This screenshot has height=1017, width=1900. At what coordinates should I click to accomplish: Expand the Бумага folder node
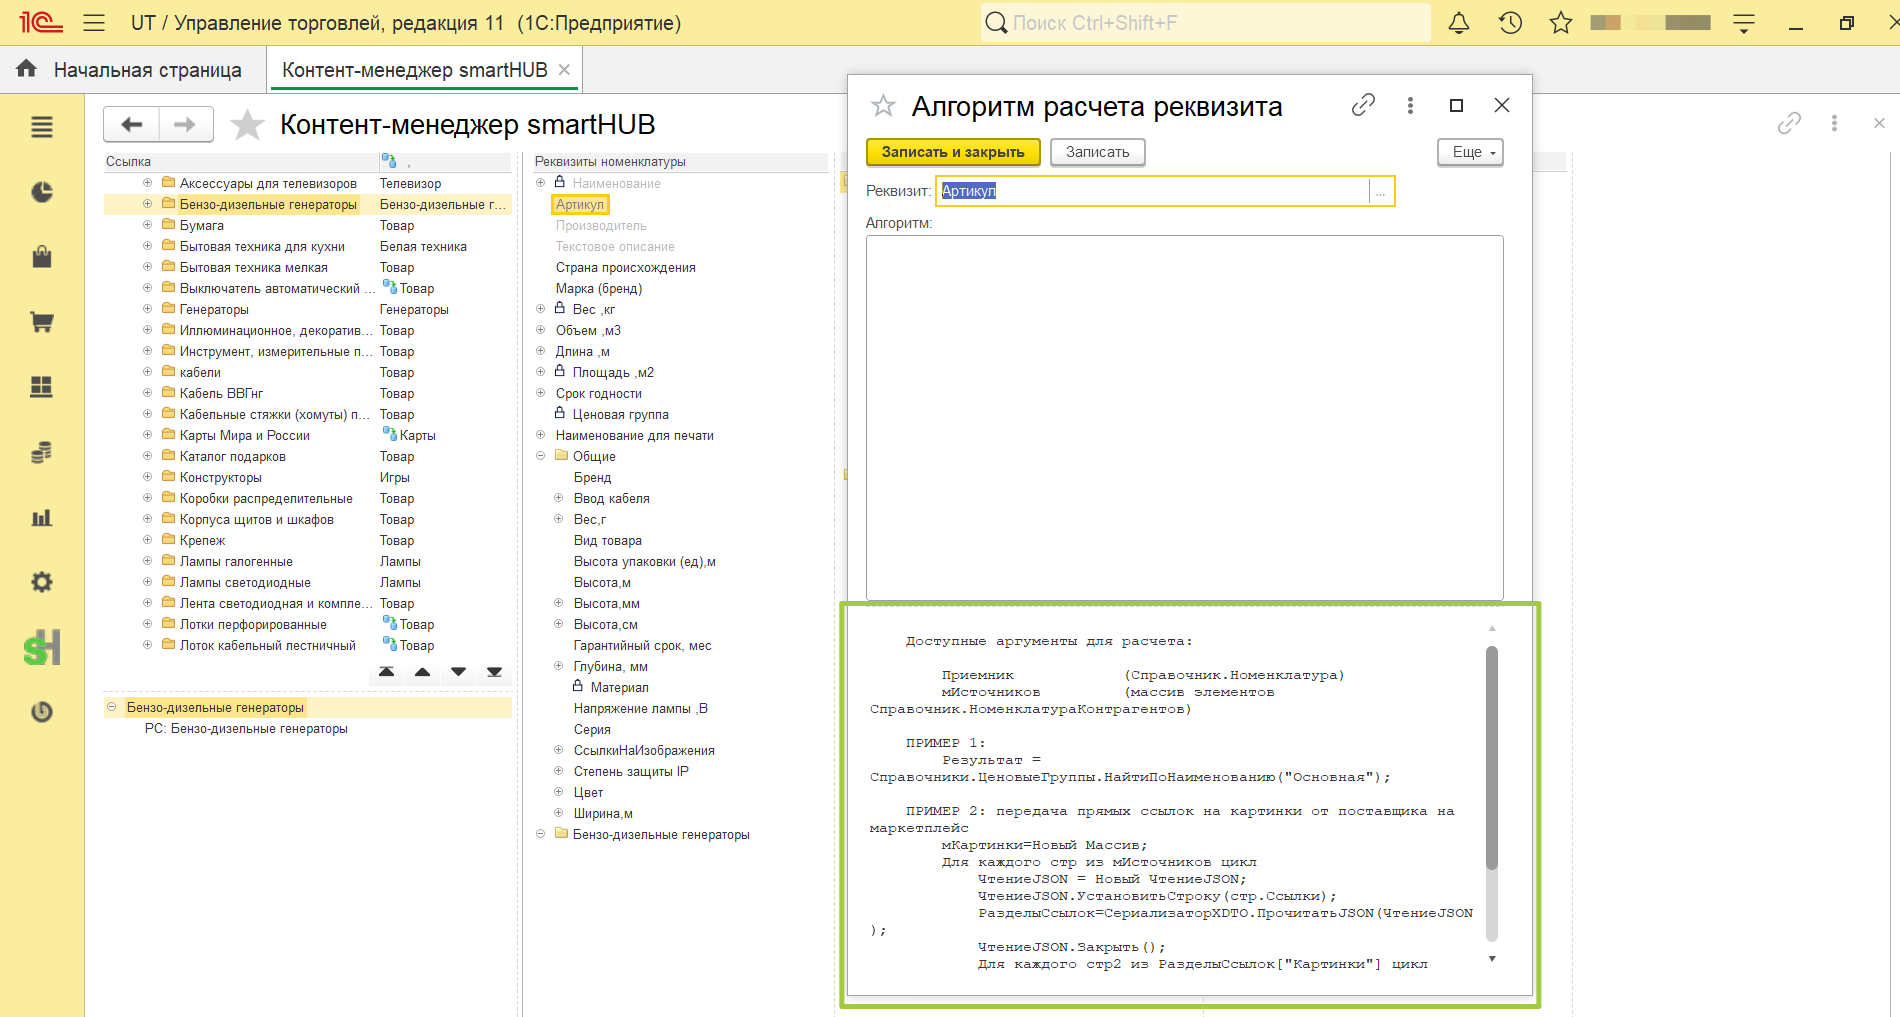pyautogui.click(x=147, y=225)
